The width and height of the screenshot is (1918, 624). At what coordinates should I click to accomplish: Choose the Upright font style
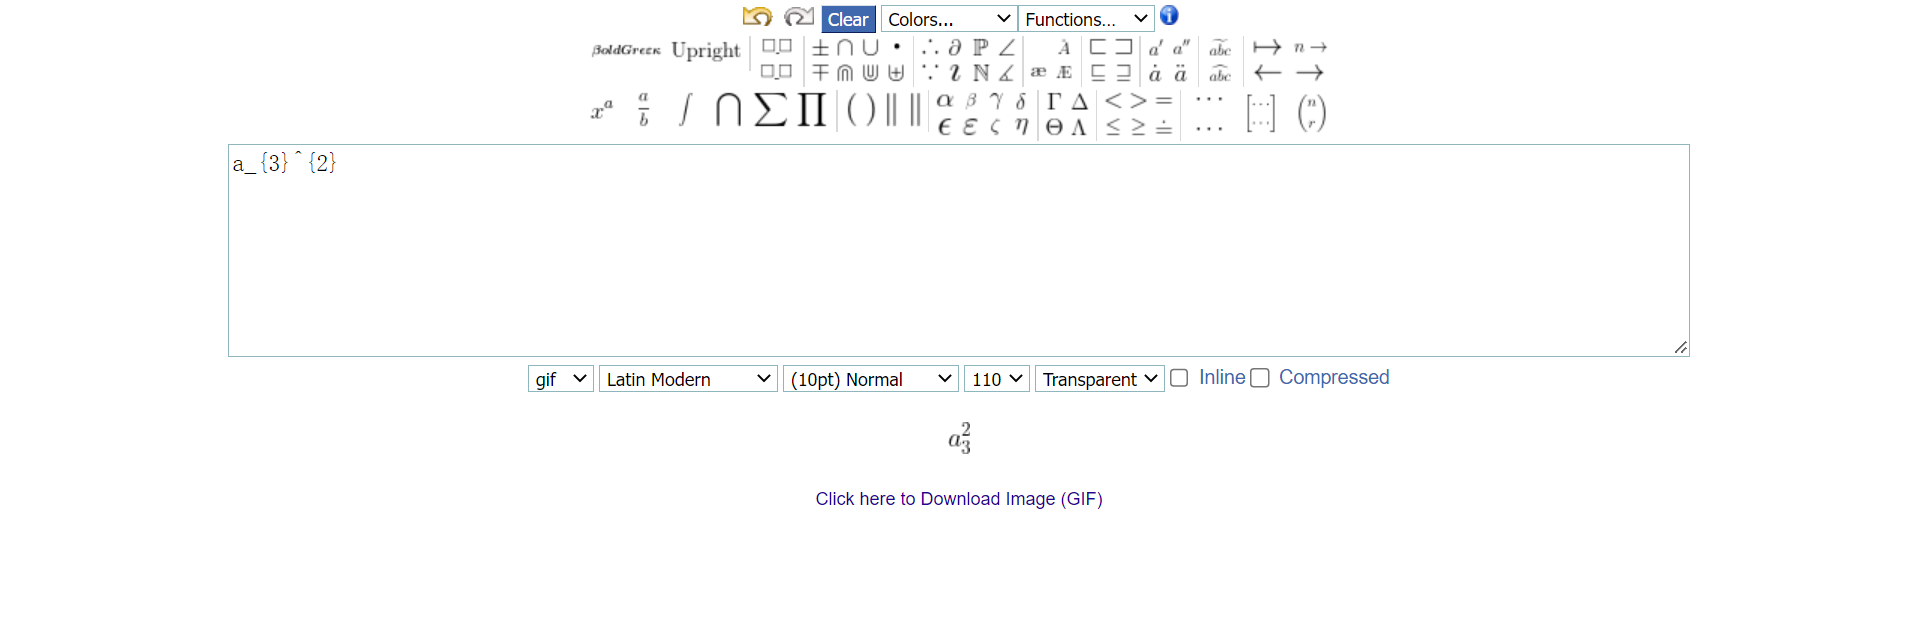coord(706,51)
